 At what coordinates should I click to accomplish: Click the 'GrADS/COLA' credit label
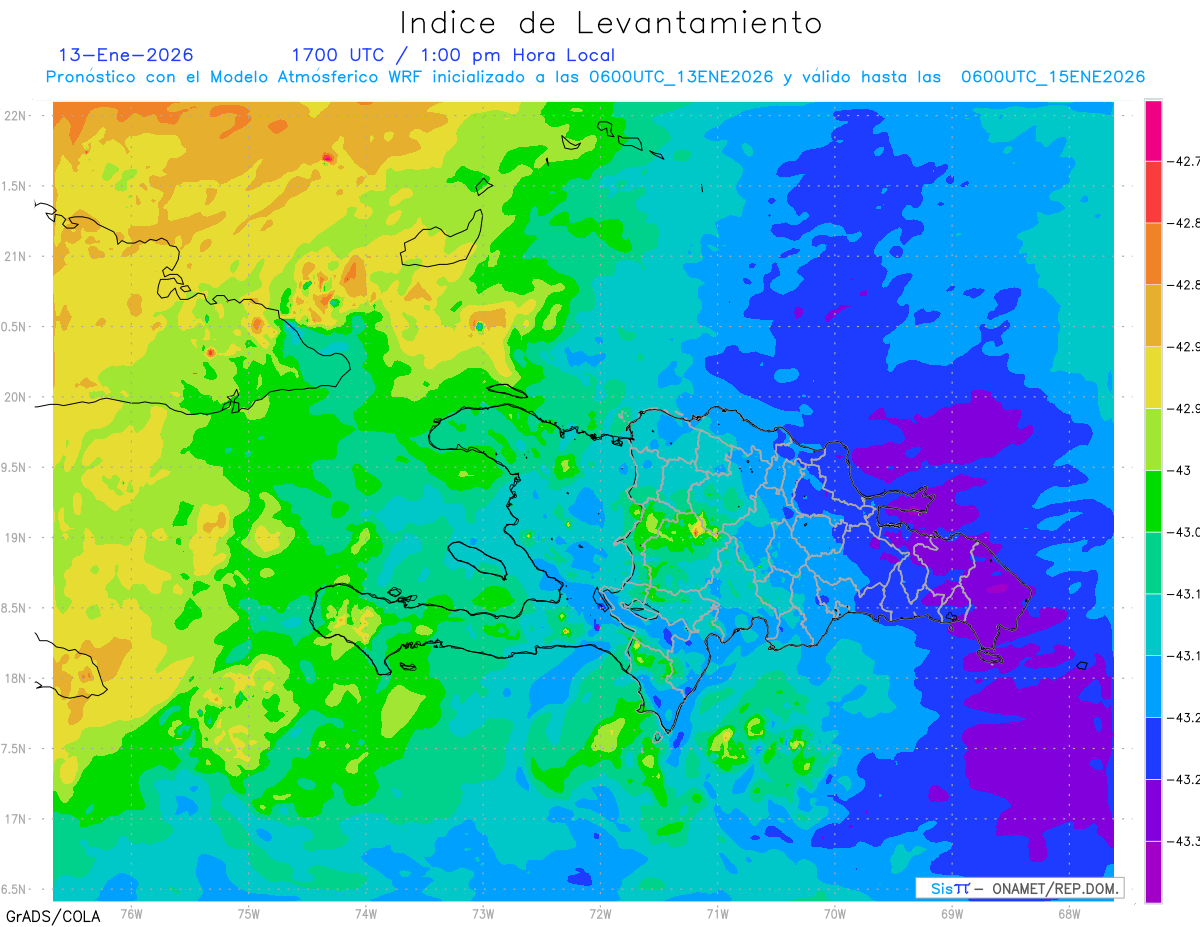[x=53, y=916]
